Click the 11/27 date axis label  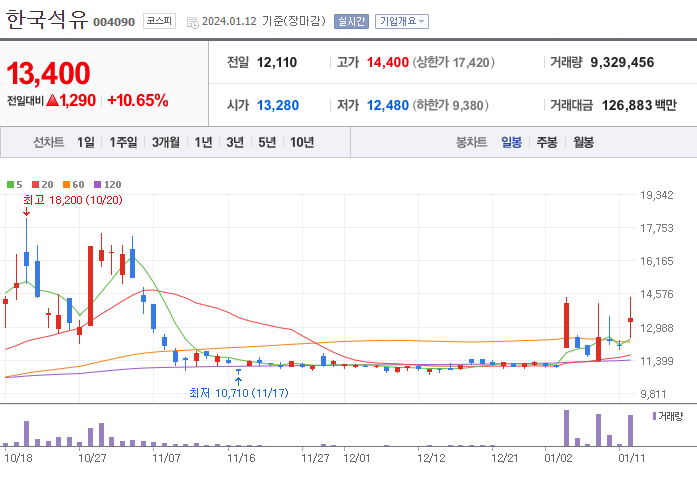pyautogui.click(x=315, y=458)
